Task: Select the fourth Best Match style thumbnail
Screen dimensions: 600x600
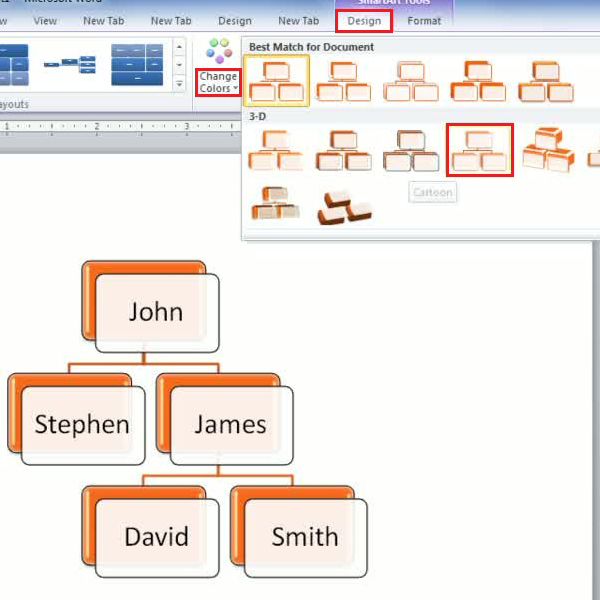Action: coord(478,82)
